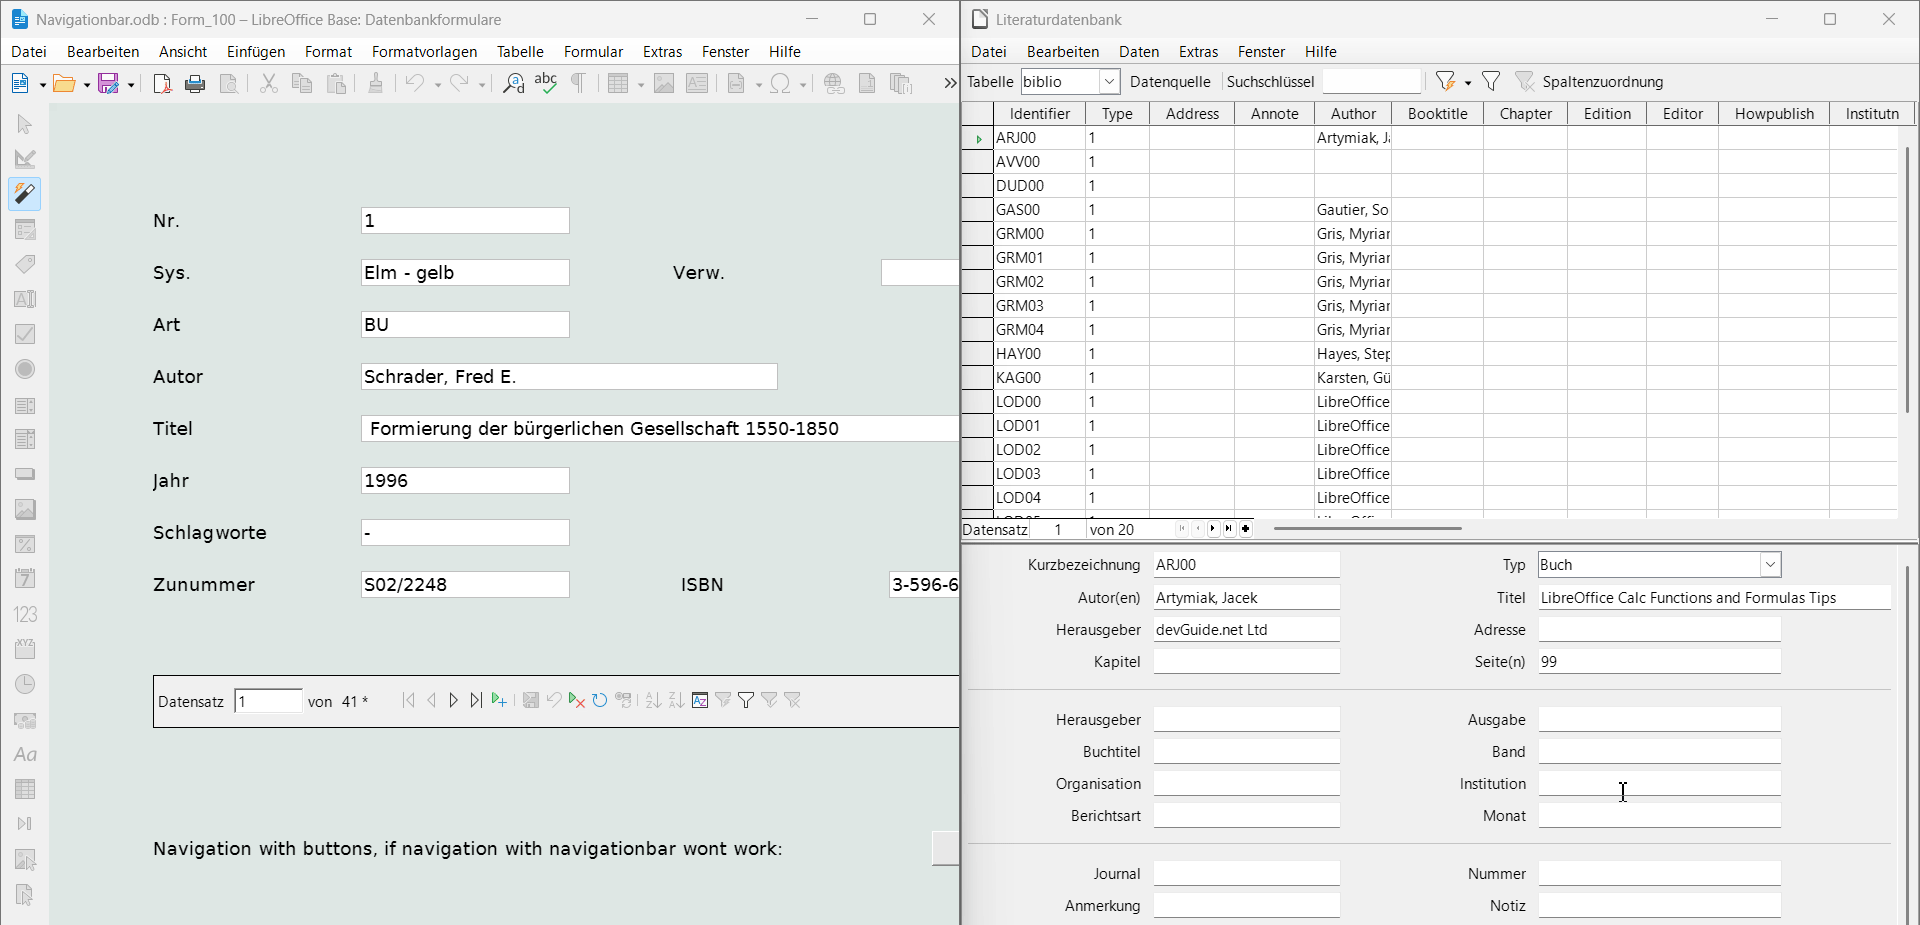
Task: Open the Tabelle biblio dropdown
Action: (x=1109, y=82)
